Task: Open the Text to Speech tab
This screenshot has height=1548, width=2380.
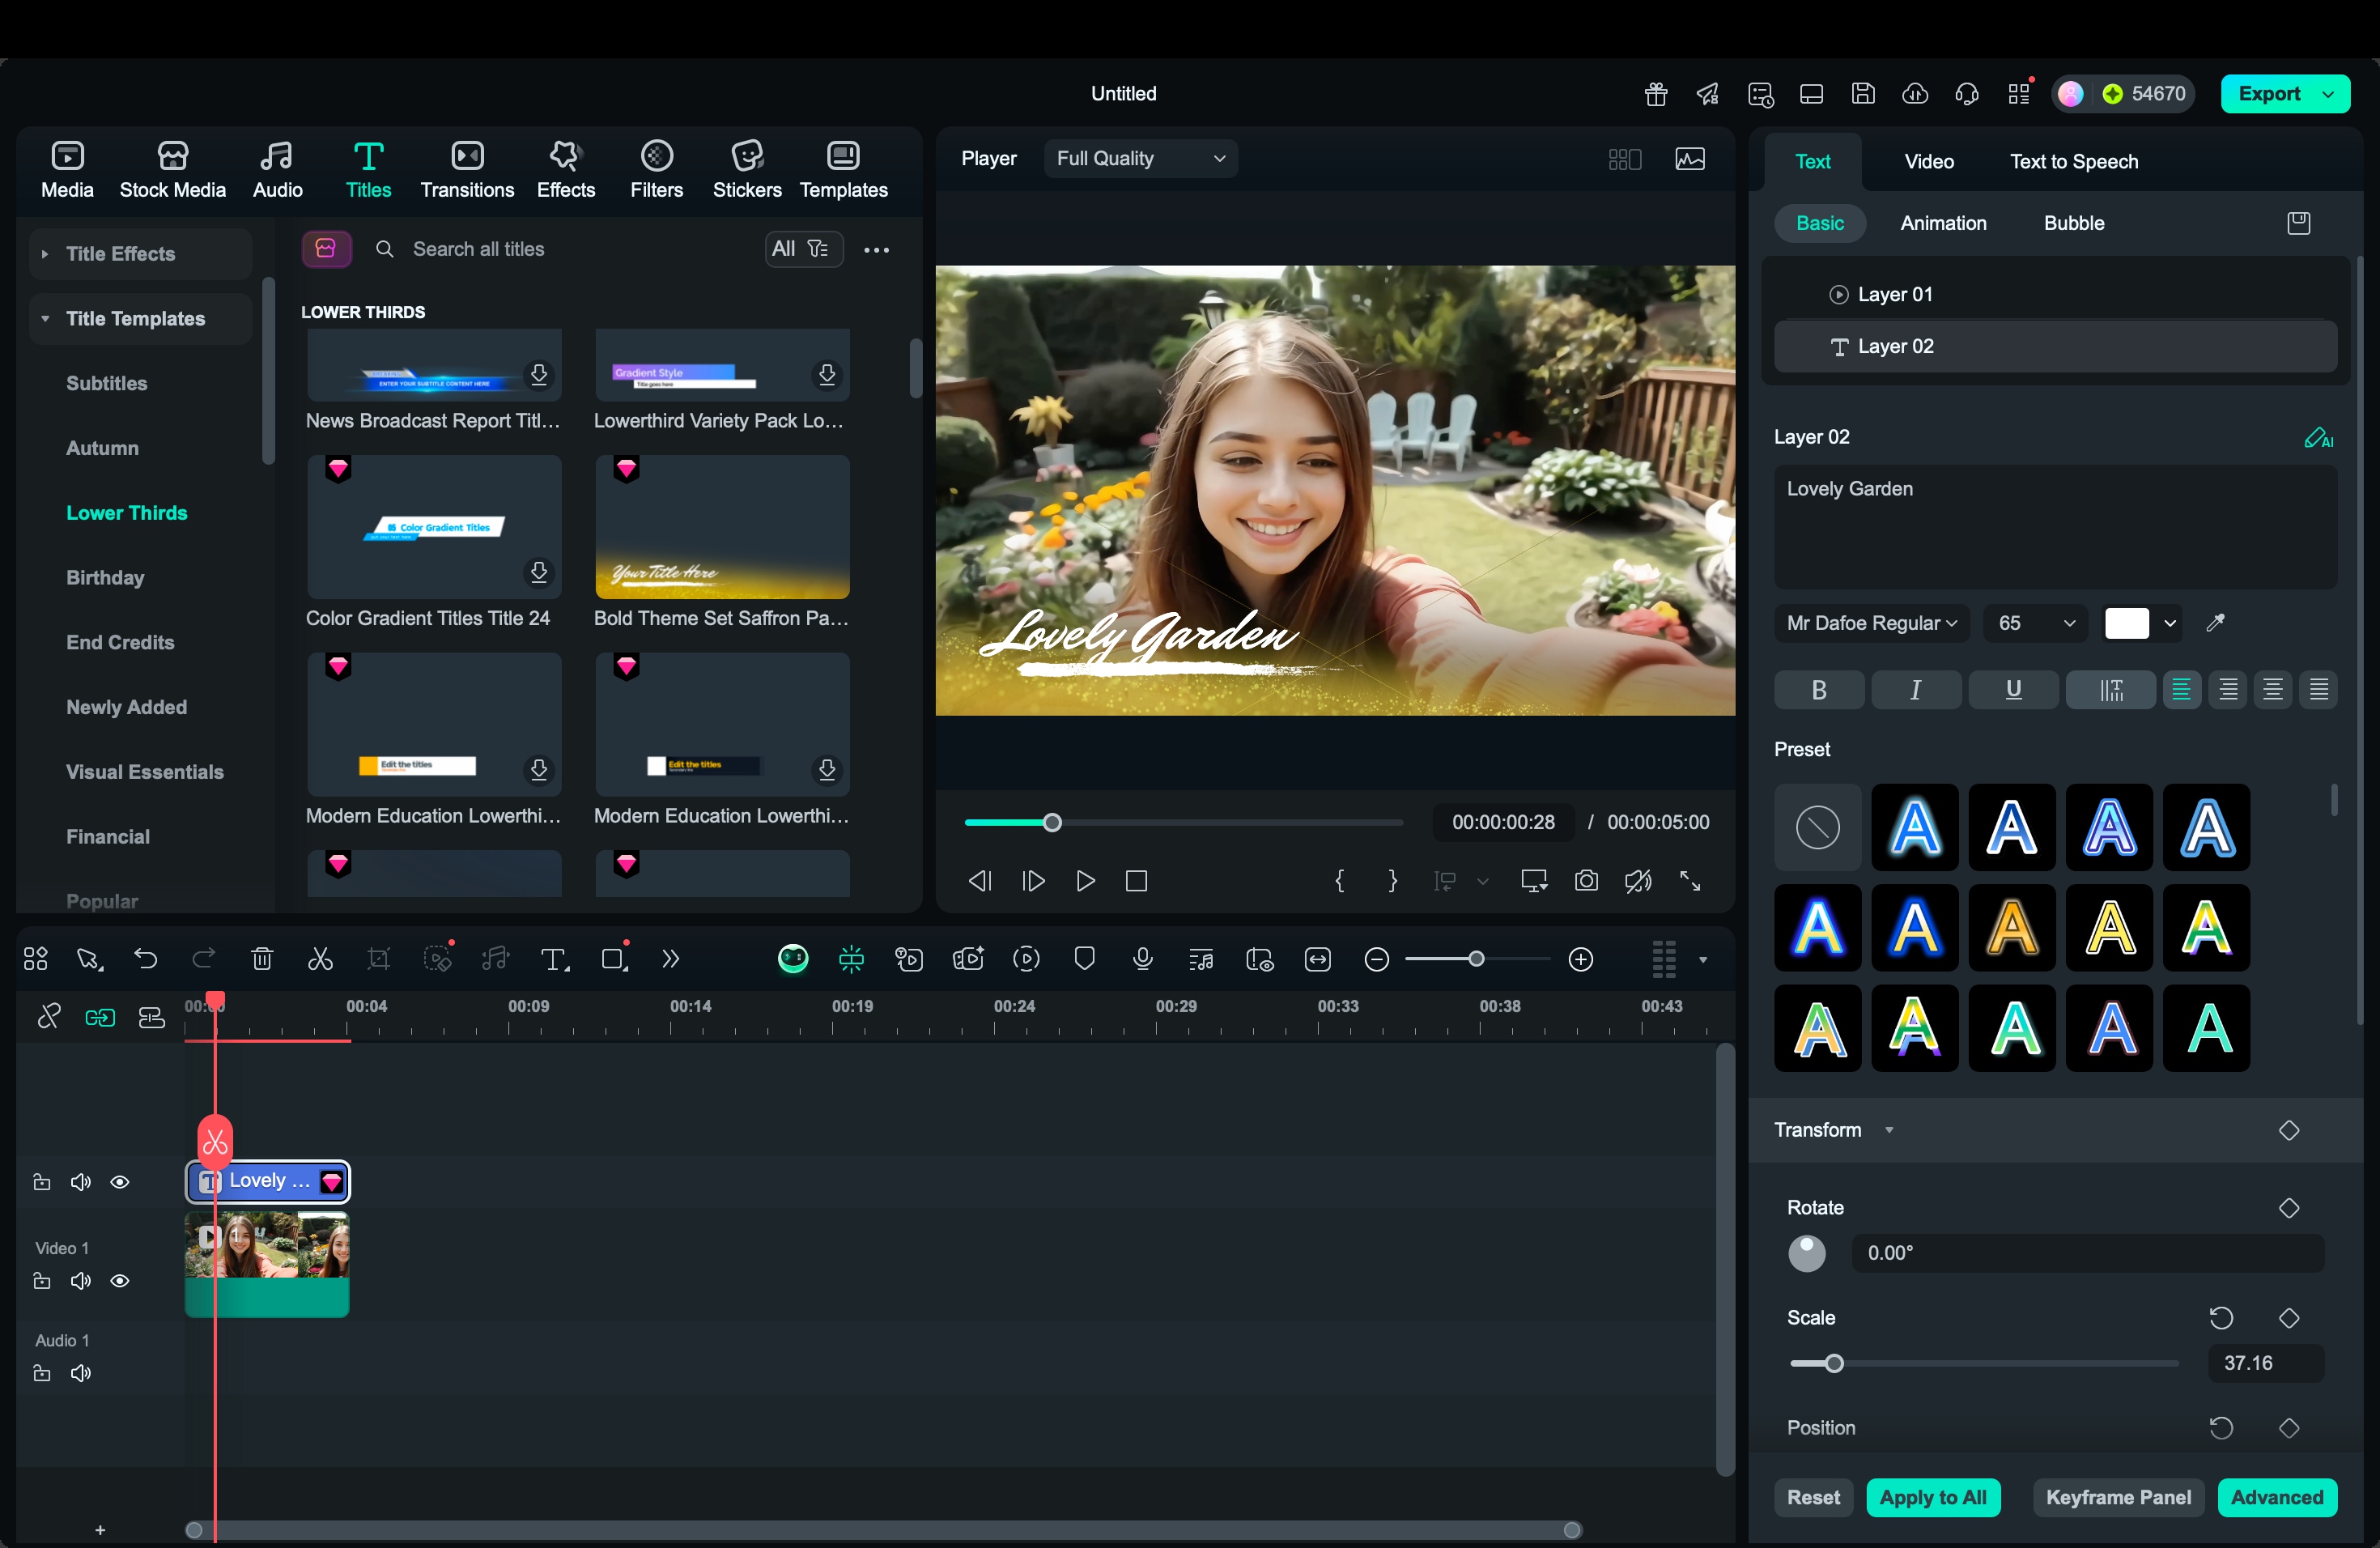Action: coord(2073,161)
